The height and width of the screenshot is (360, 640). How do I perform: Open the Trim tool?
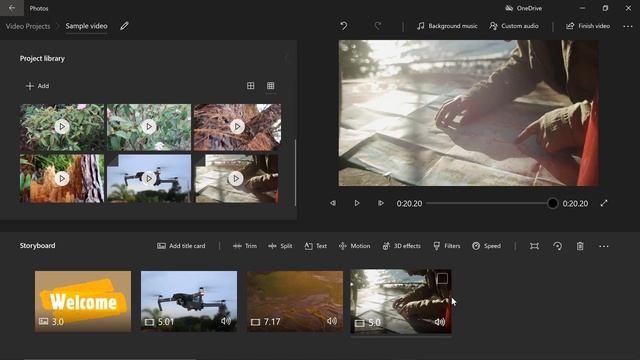(245, 246)
